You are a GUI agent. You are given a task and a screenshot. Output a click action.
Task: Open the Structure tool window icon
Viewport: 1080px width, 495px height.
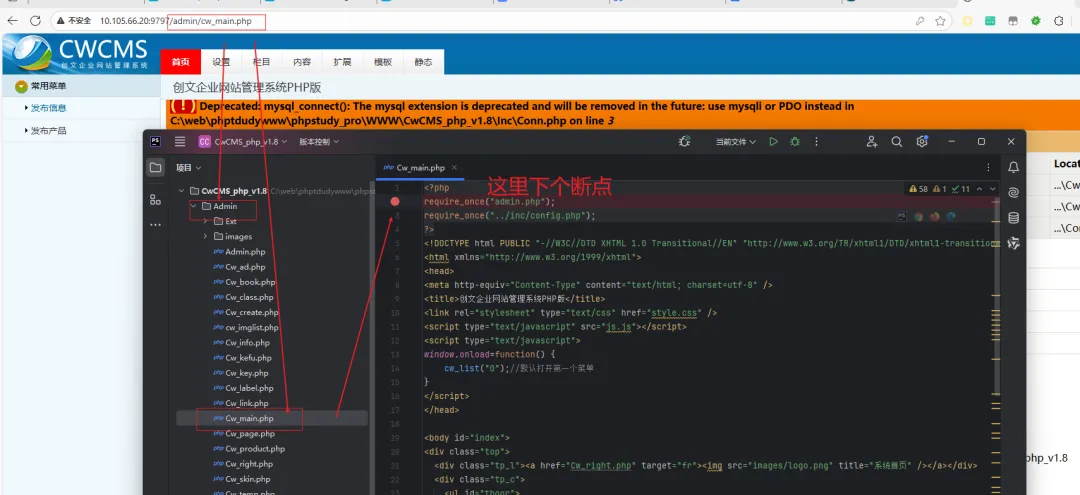tap(156, 200)
